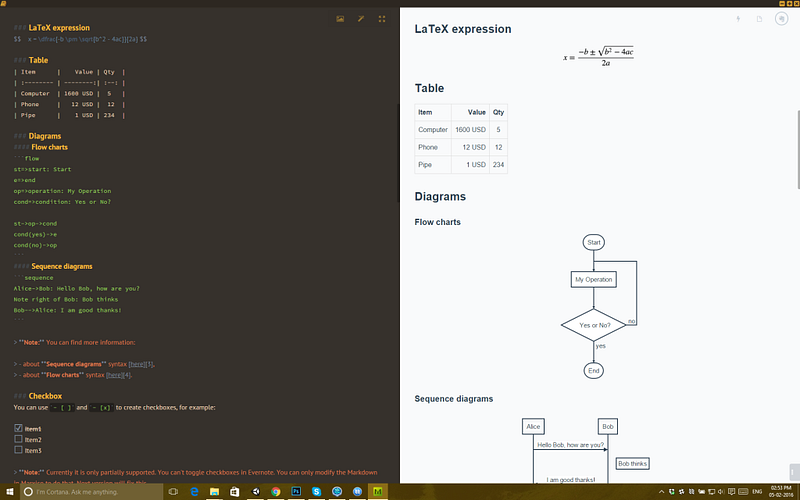Click the round blue app icon beside Marxico

[x=357, y=492]
